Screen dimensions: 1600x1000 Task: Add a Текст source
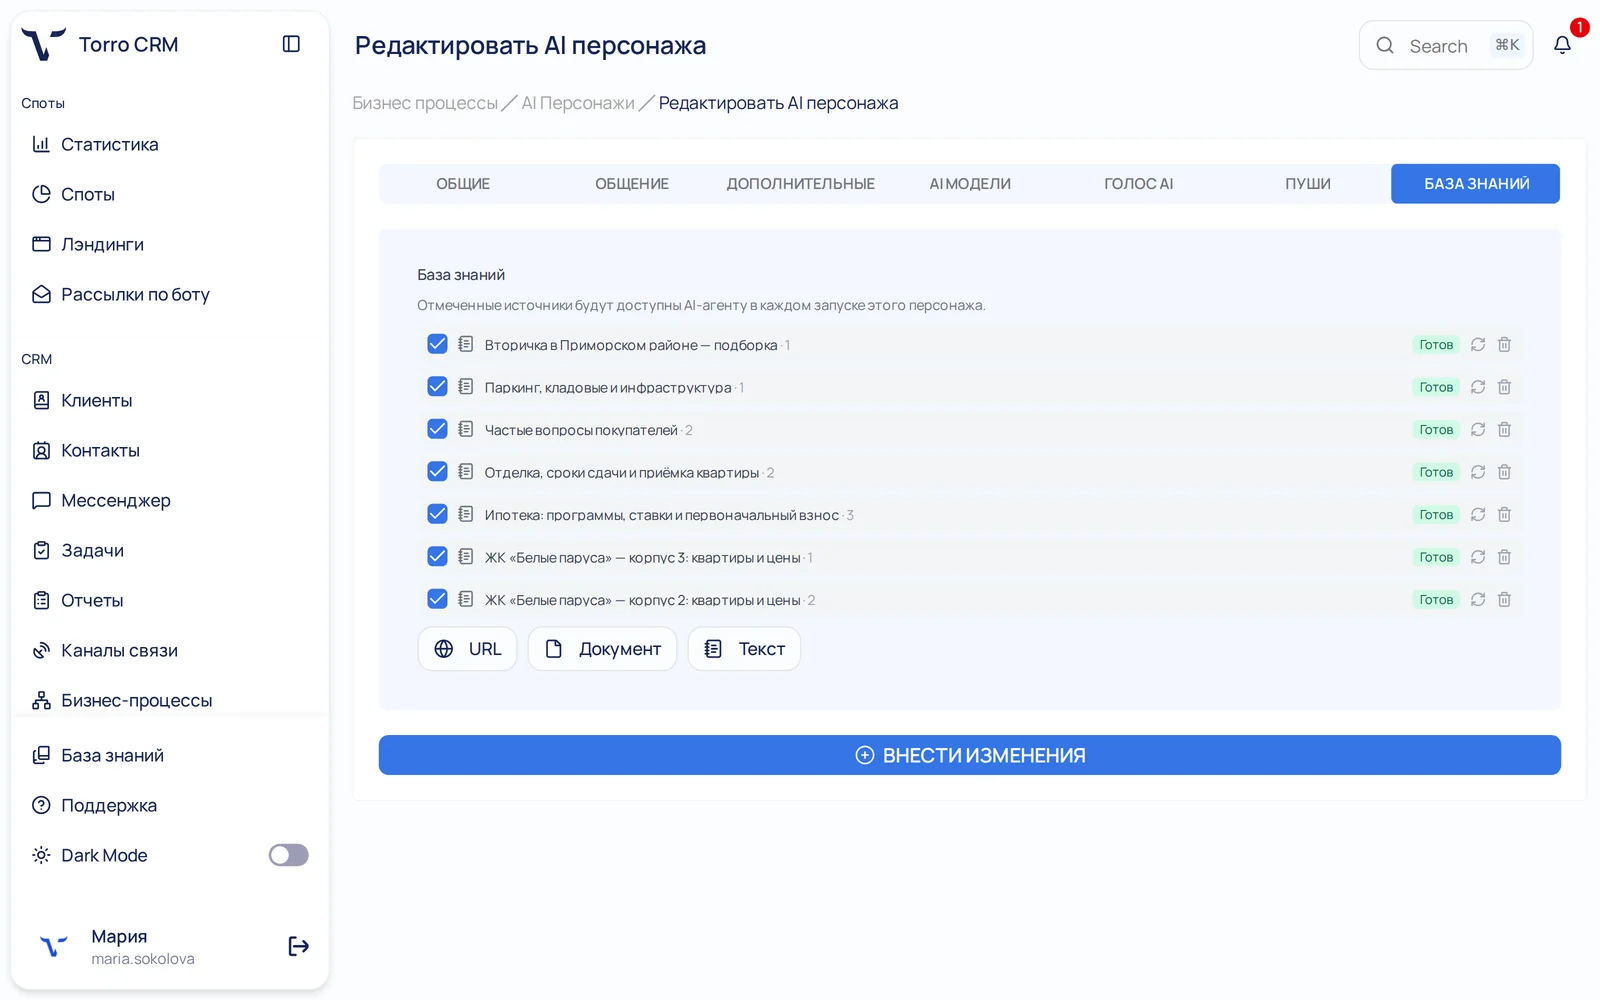pyautogui.click(x=744, y=649)
